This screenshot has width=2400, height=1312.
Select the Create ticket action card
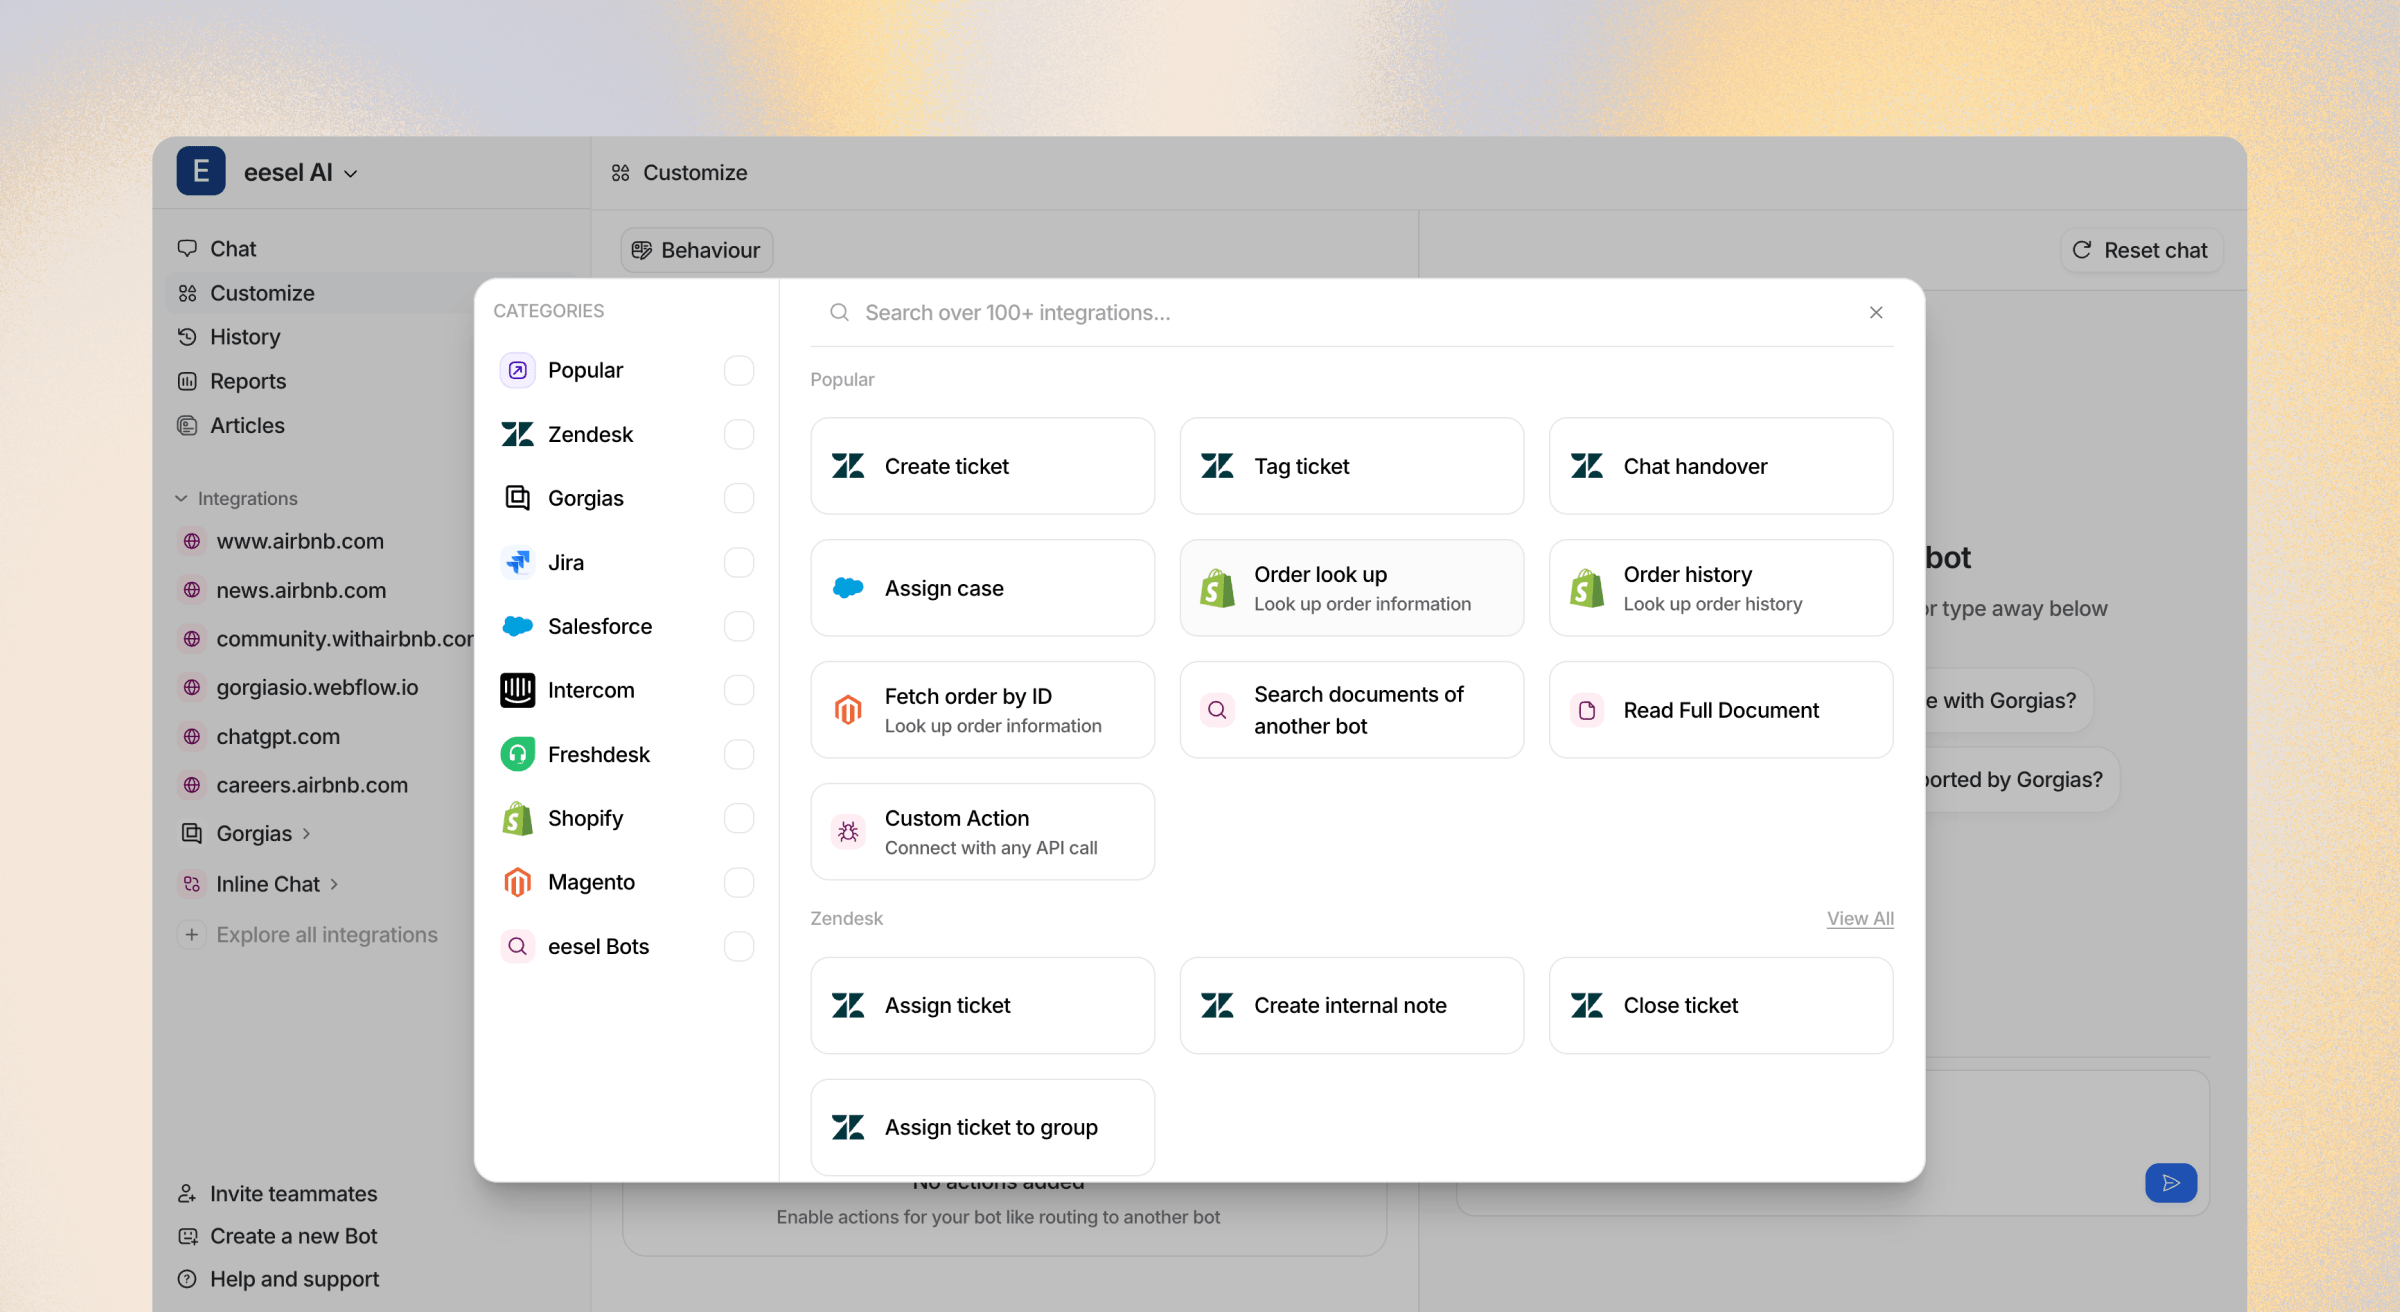(982, 466)
